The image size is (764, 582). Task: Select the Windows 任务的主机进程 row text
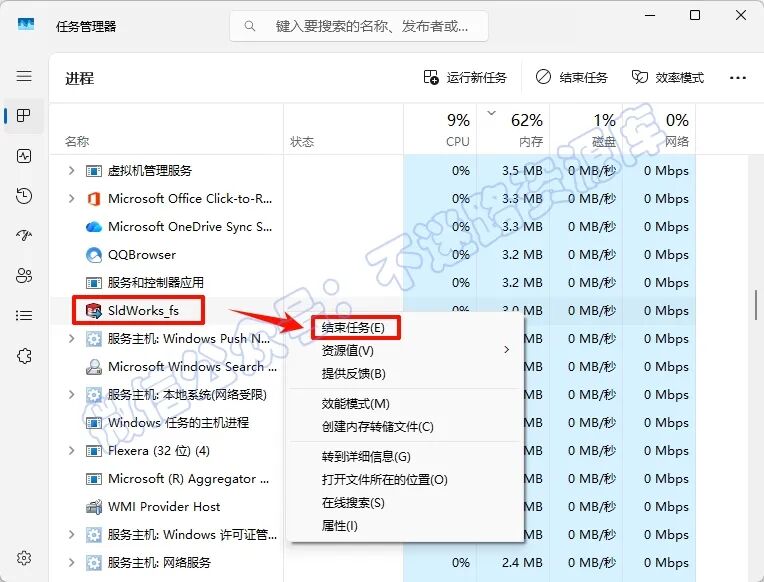coord(178,422)
